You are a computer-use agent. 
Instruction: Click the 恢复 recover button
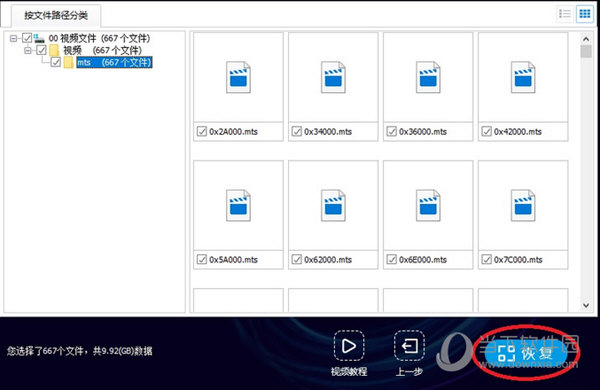point(527,353)
